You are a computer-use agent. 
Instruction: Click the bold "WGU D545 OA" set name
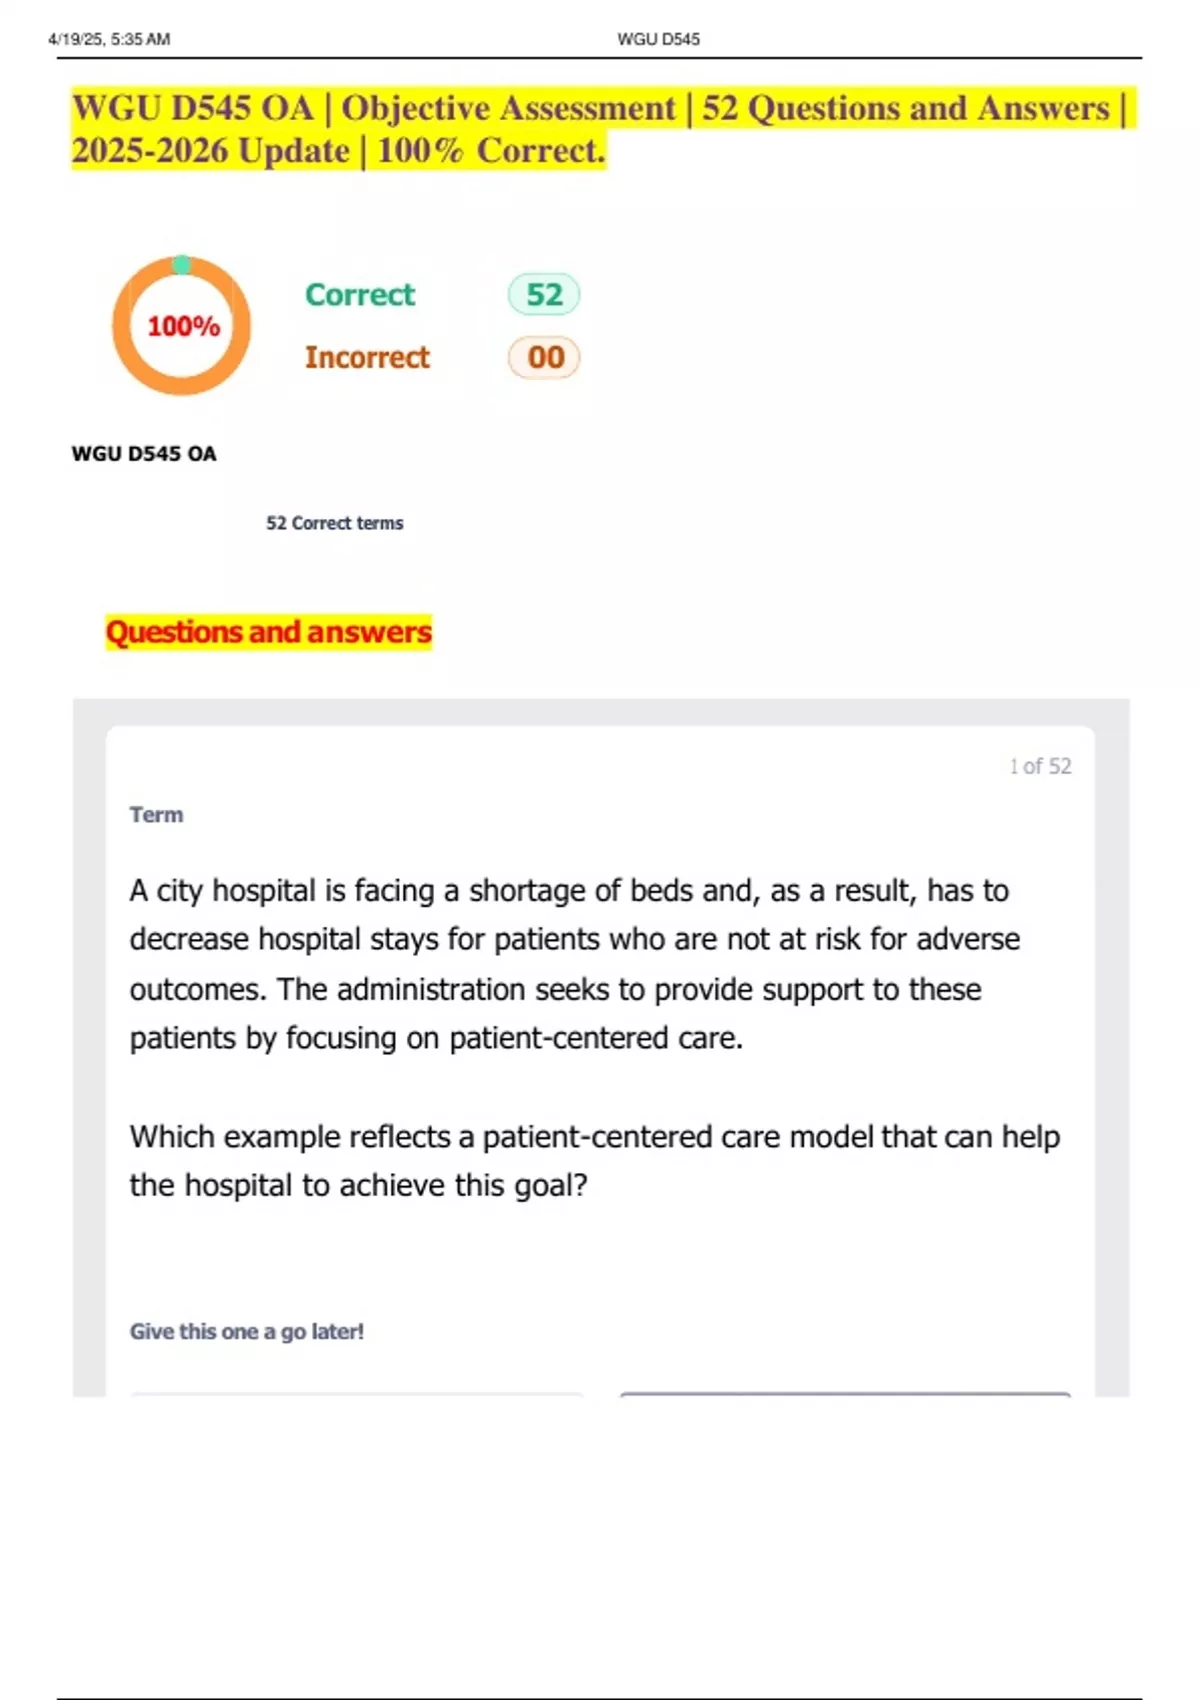pyautogui.click(x=144, y=454)
